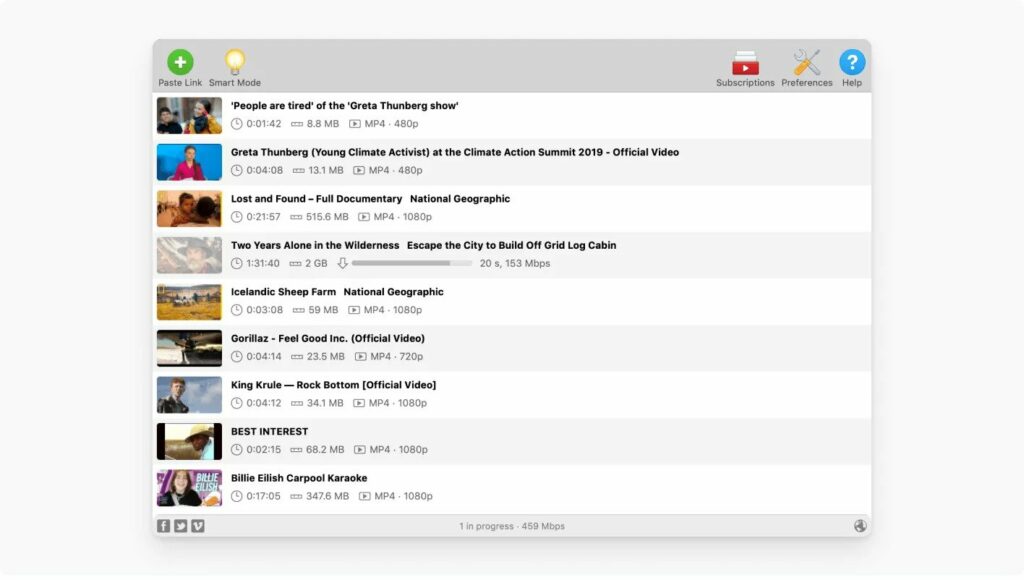Screen dimensions: 1024x580
Task: Click the Two Years Alone download progress bar
Action: [411, 263]
